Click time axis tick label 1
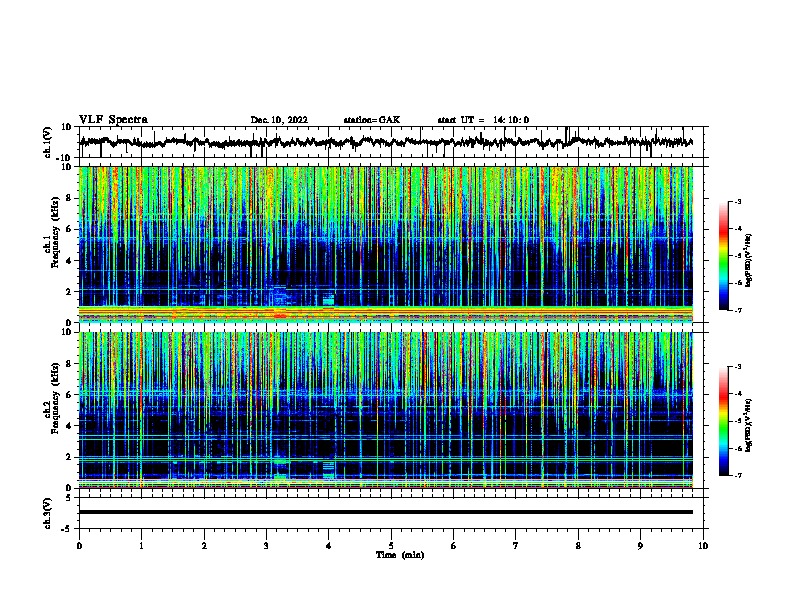Viewport: 792px width, 612px height. click(x=141, y=546)
